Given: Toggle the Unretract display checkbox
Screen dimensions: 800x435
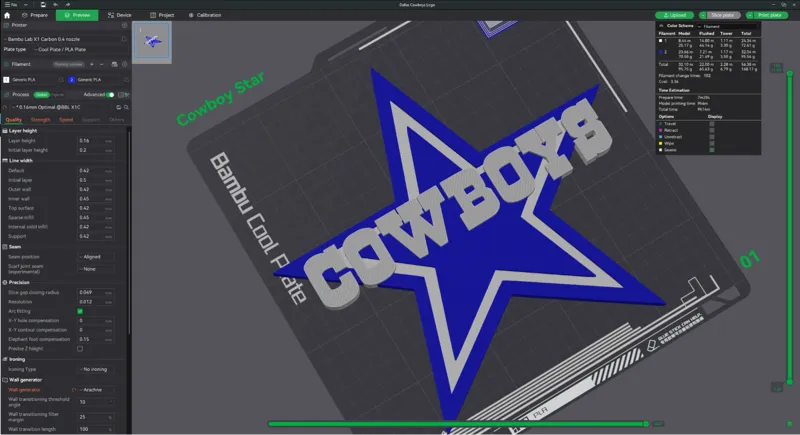Looking at the screenshot, I should 712,137.
